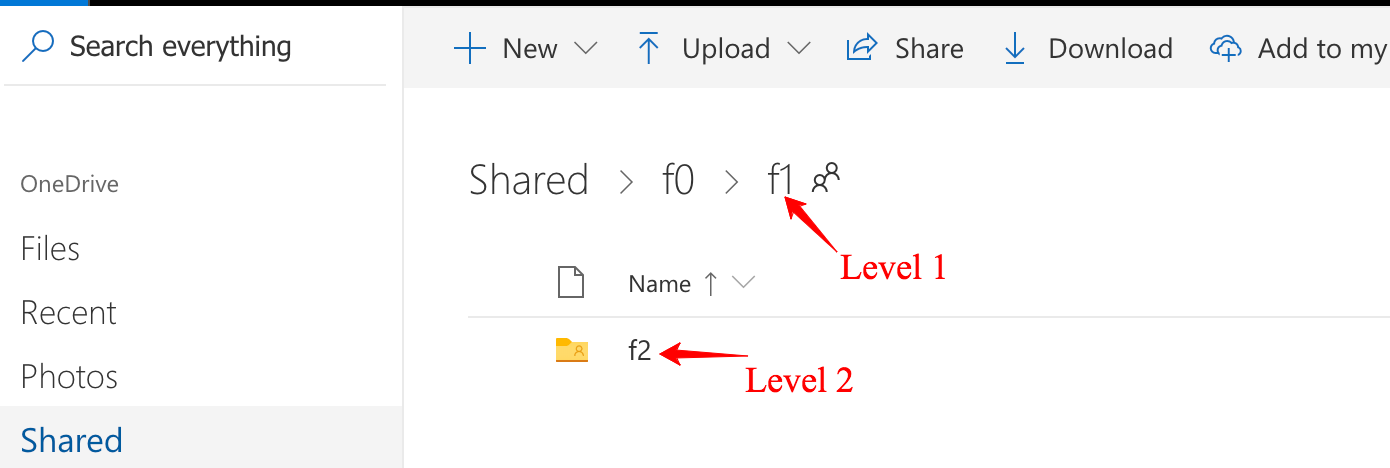Click the Upload arrow icon
1390x468 pixels.
click(649, 48)
